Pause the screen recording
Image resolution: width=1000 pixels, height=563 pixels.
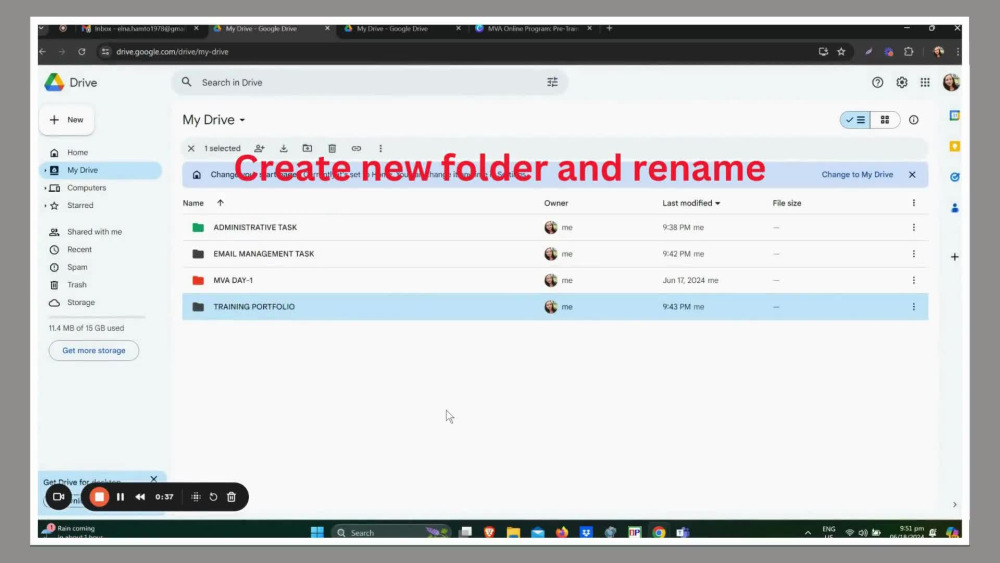coord(121,497)
